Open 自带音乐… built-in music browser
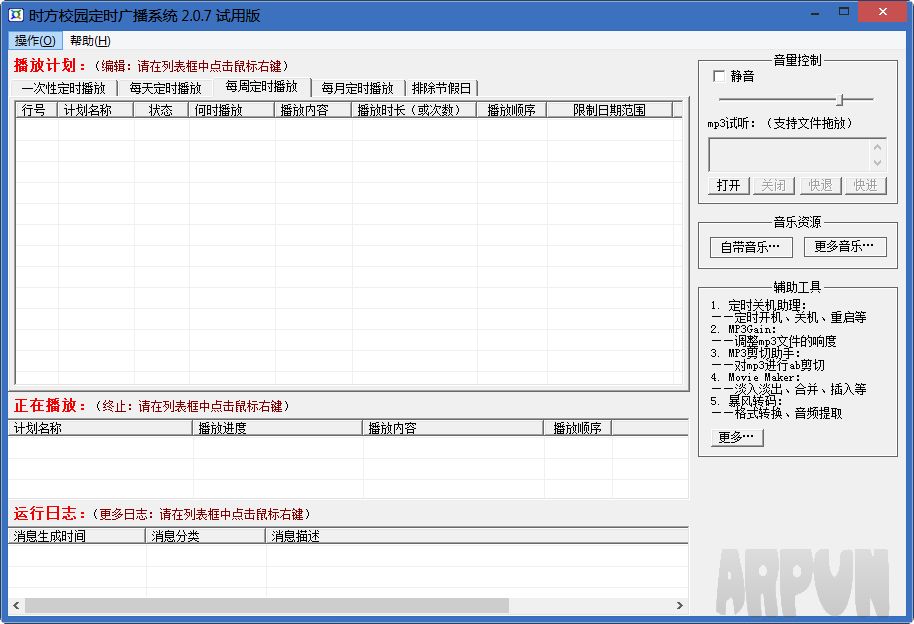Image resolution: width=914 pixels, height=624 pixels. tap(750, 248)
